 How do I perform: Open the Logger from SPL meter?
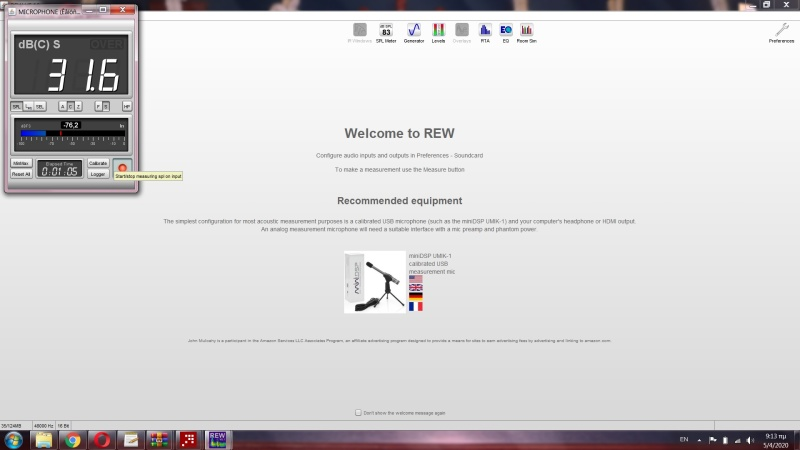tap(98, 173)
